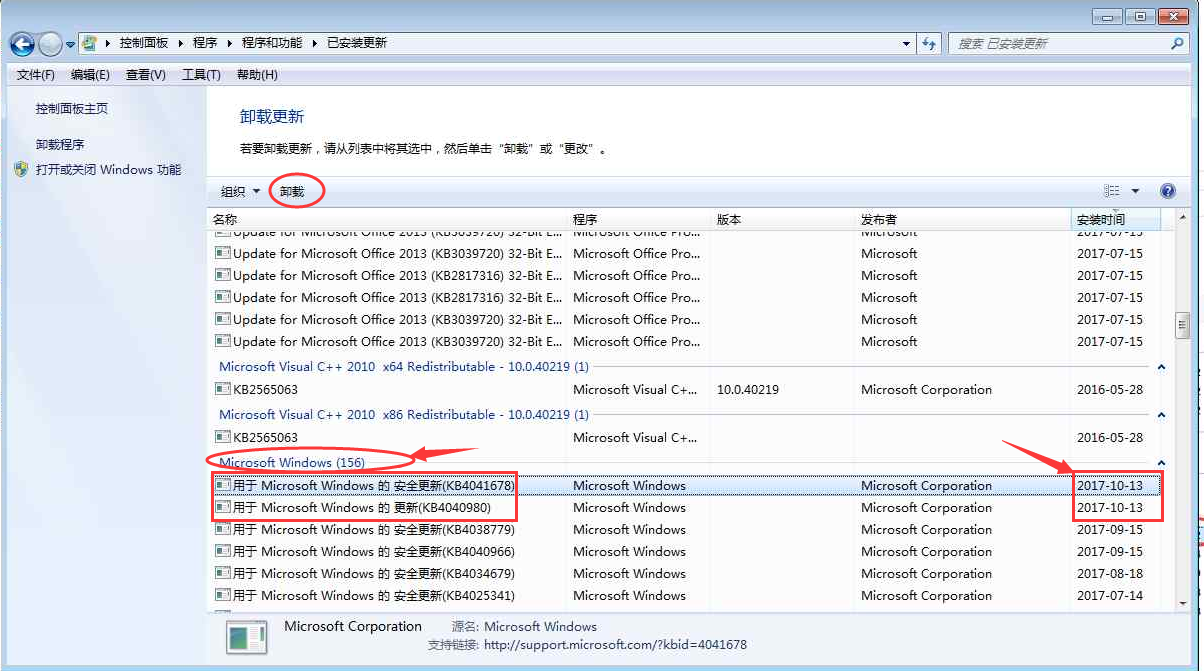Click the scrollbar up arrow
1204x671 pixels.
(1182, 219)
